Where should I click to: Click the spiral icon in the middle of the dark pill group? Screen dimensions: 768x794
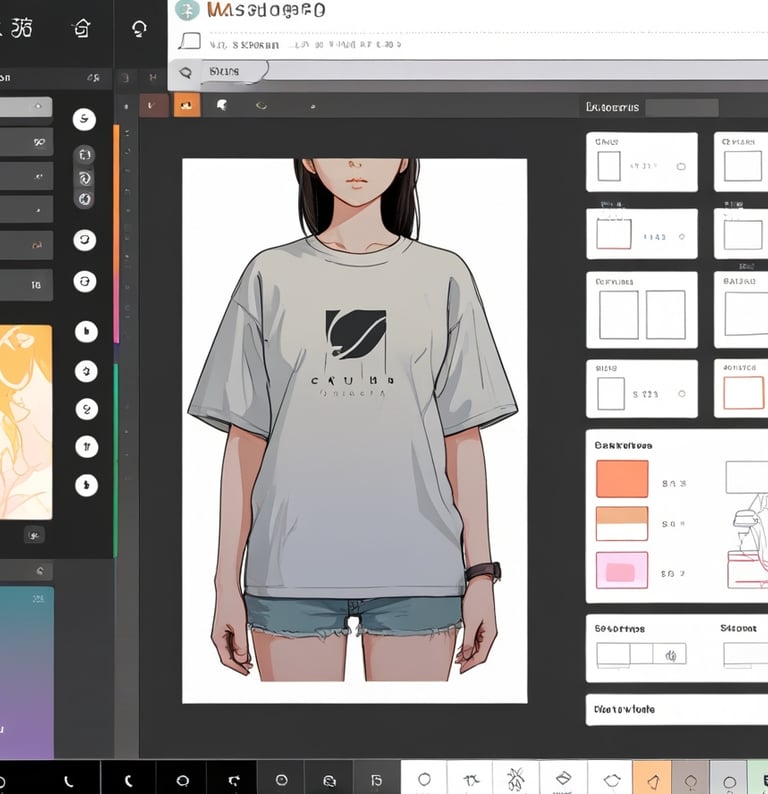coord(85,178)
